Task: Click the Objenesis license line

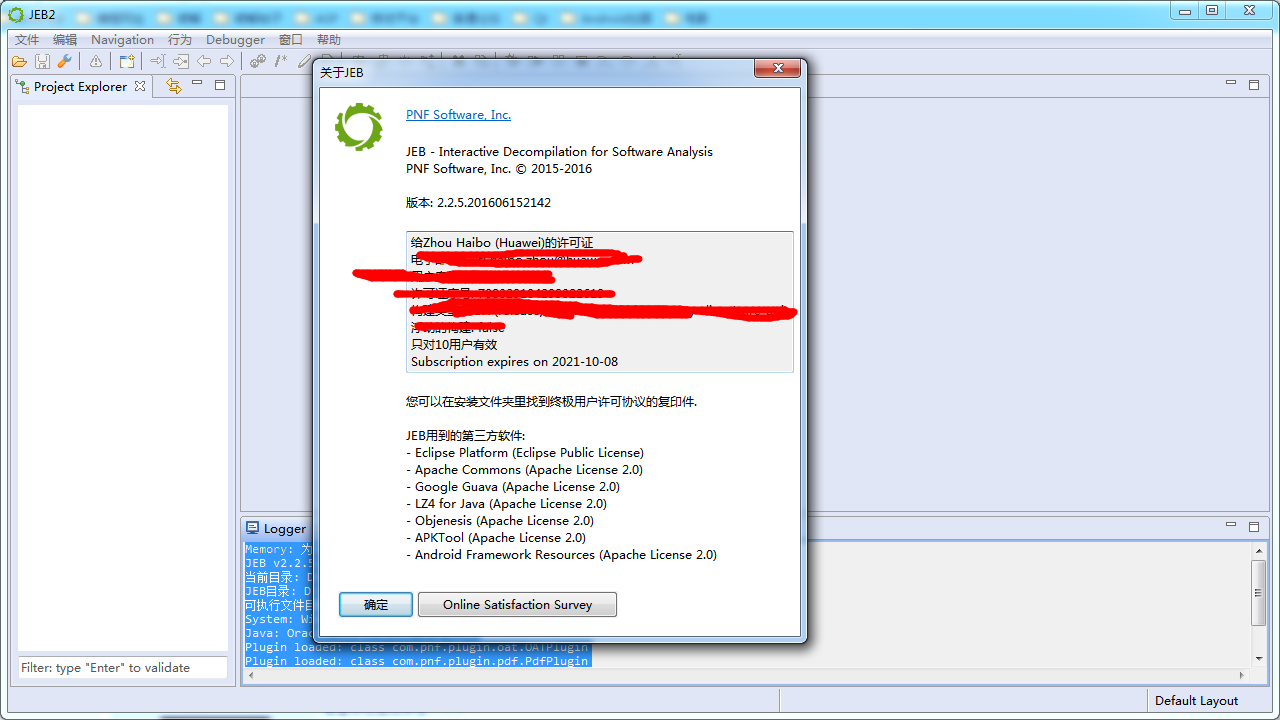Action: pyautogui.click(x=500, y=521)
